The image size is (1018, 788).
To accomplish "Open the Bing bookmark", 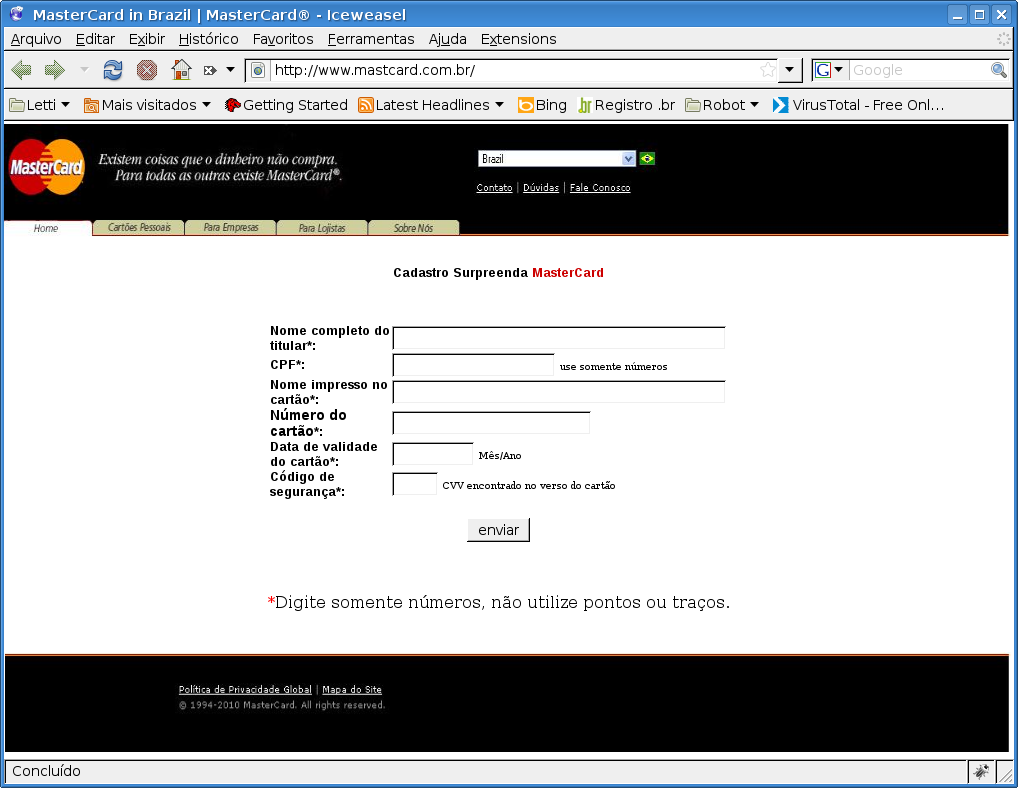I will 542,105.
